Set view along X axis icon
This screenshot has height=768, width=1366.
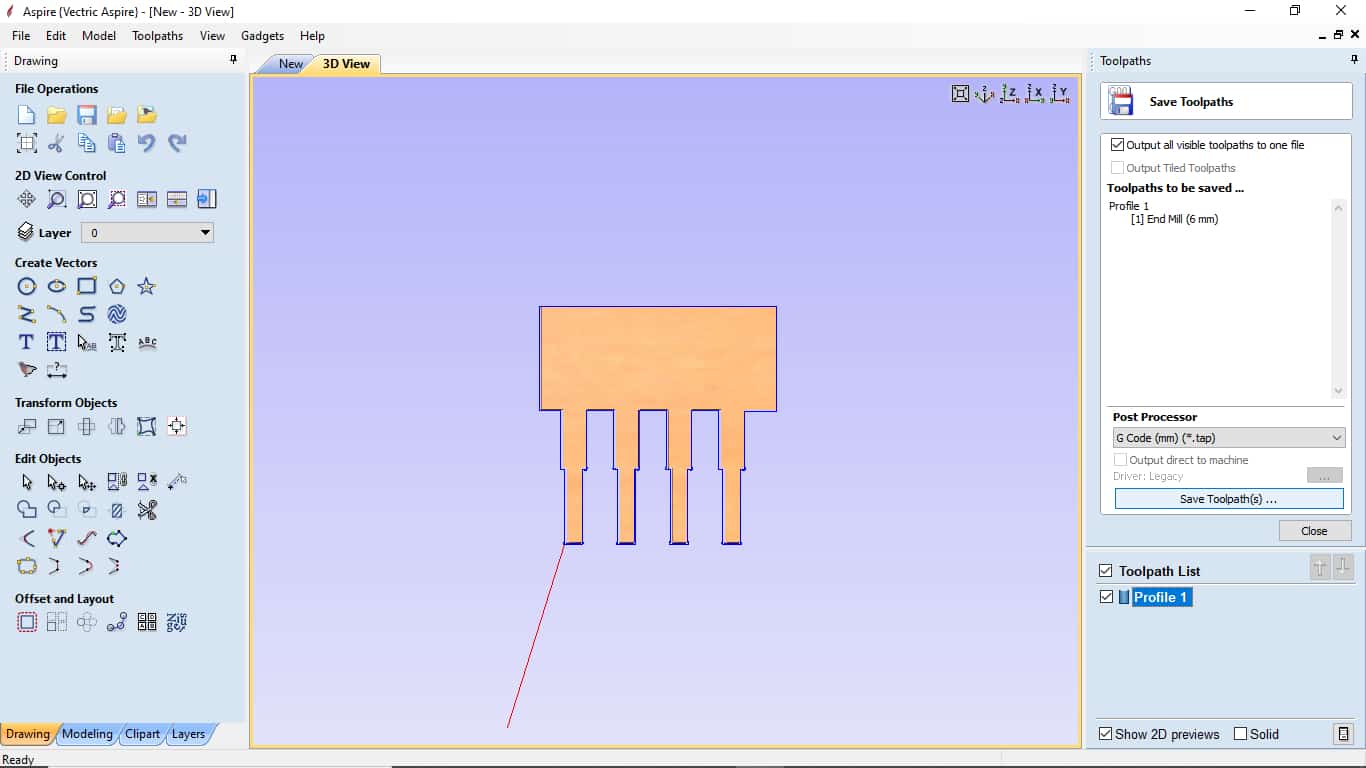pyautogui.click(x=1036, y=93)
